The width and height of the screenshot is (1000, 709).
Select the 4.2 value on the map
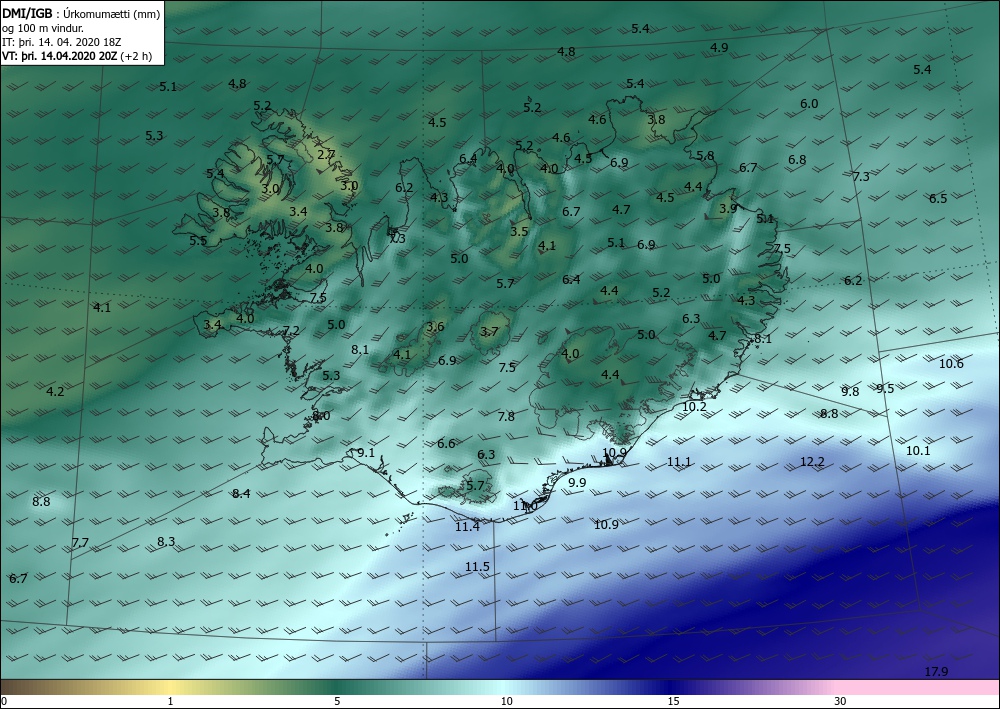[55, 391]
